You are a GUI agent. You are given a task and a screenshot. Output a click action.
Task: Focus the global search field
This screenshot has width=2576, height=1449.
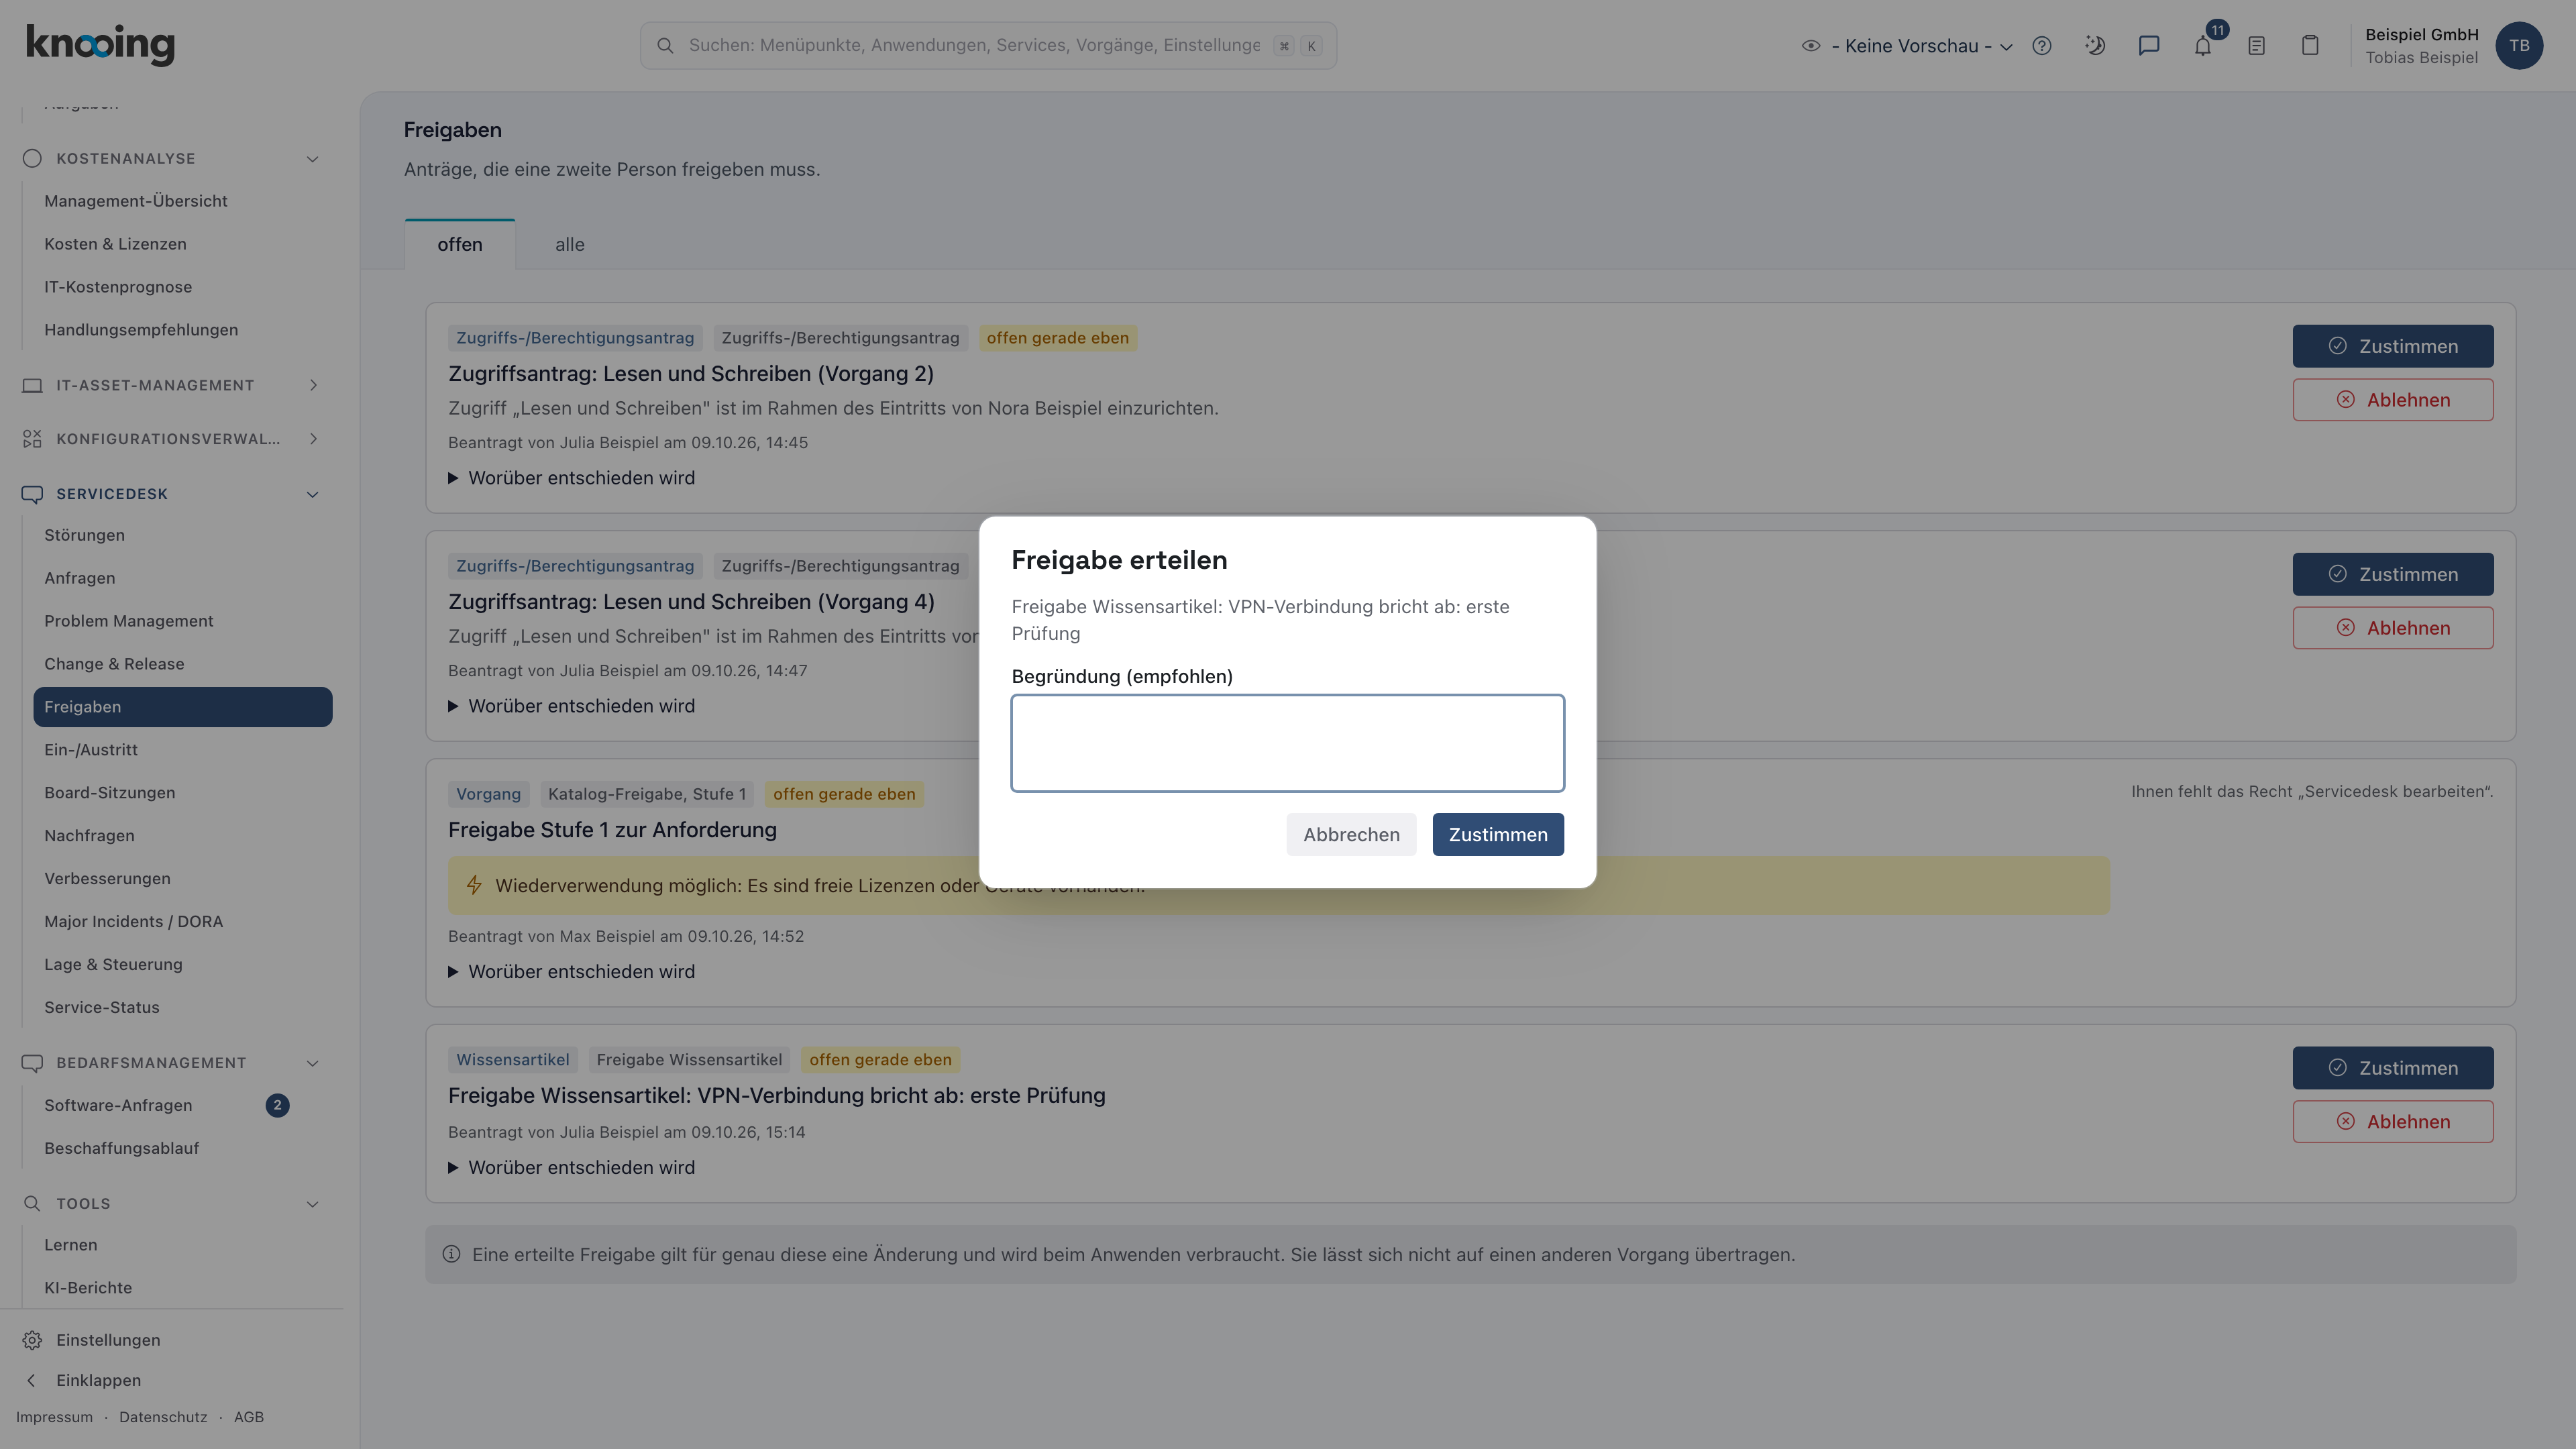[x=988, y=45]
